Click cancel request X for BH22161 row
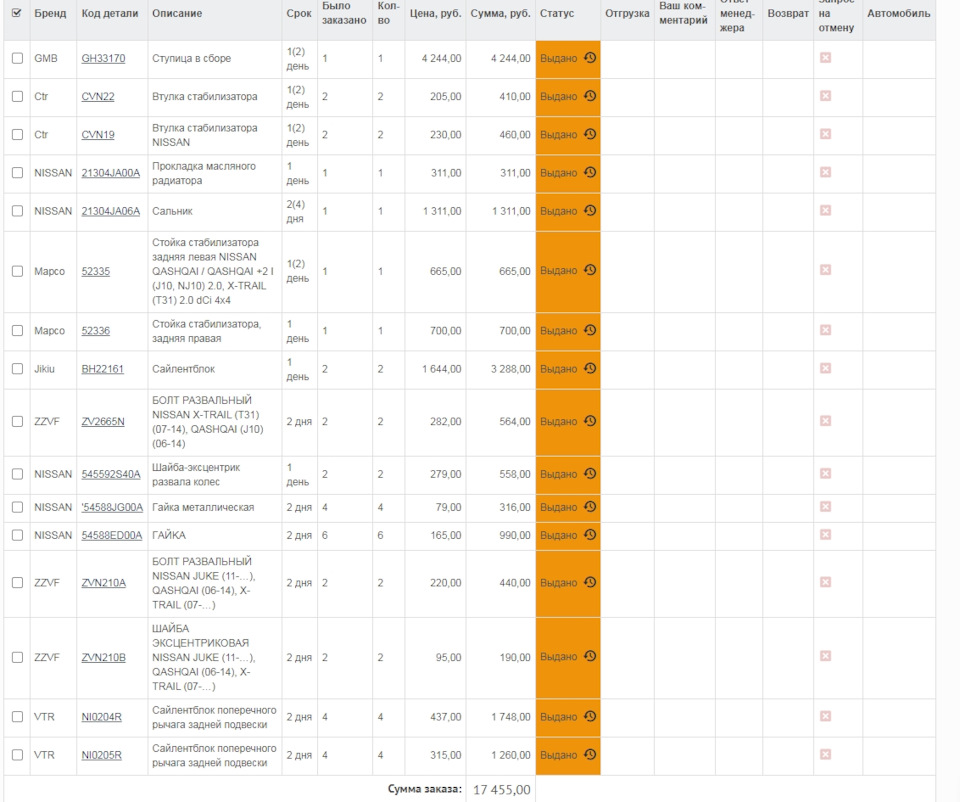 (x=825, y=369)
